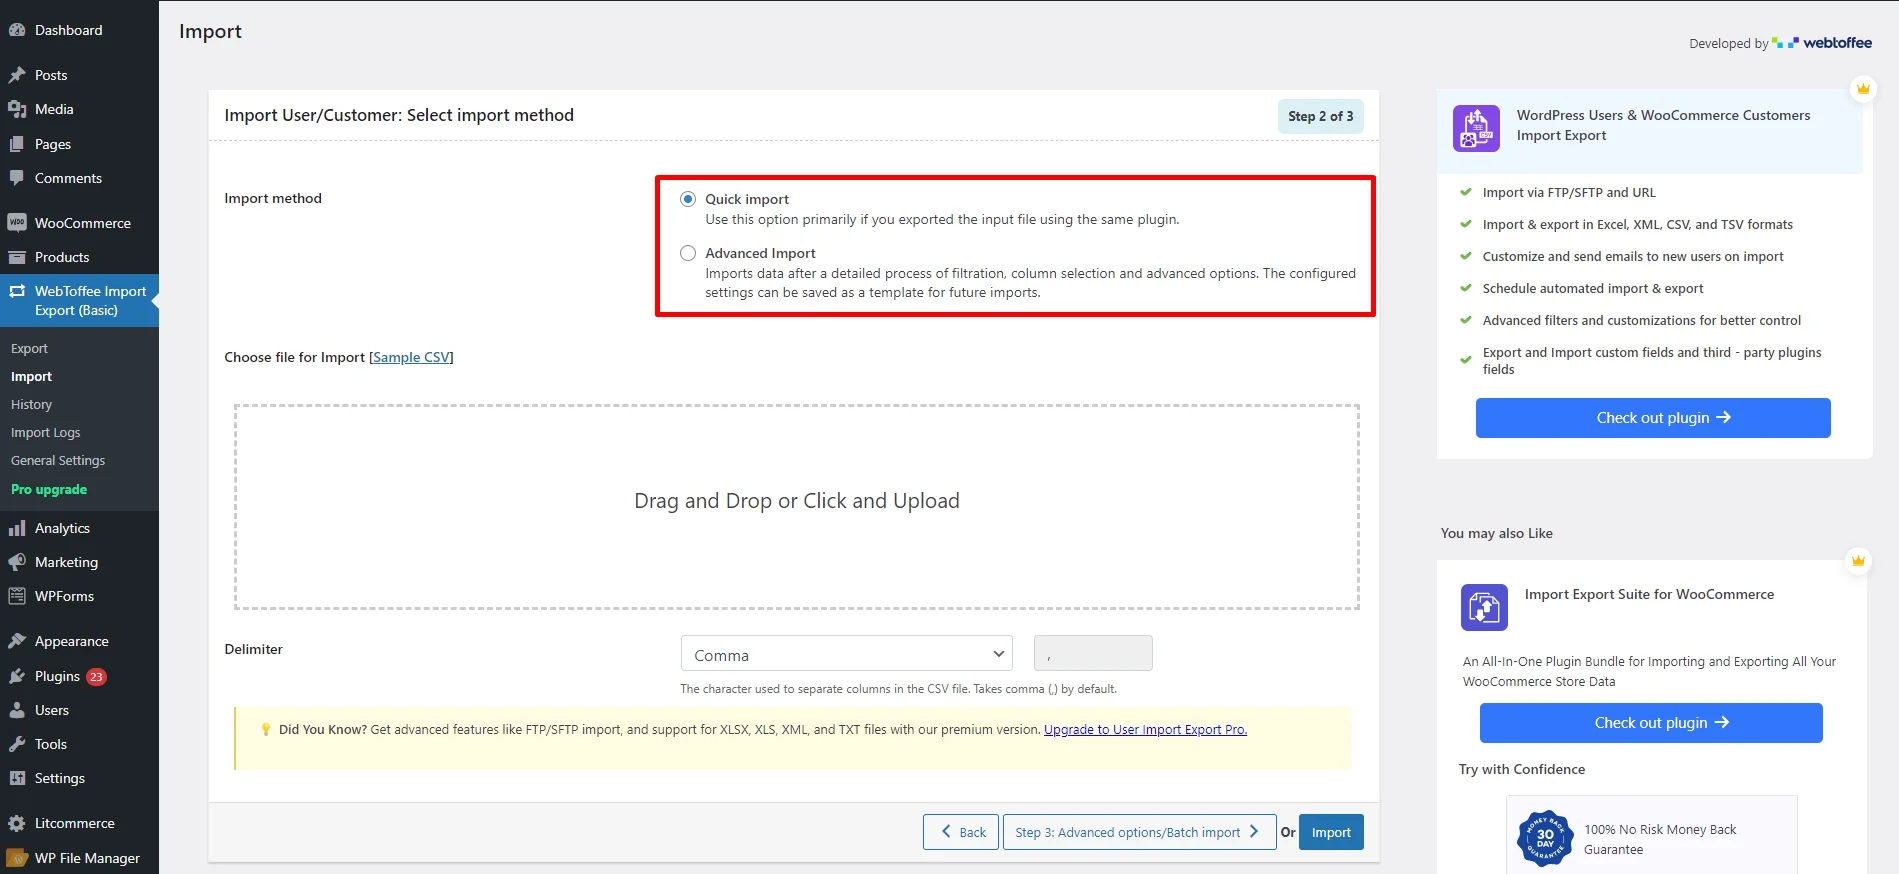The image size is (1899, 874).
Task: Click the Import Export Suite for WooCommerce title
Action: 1649,594
